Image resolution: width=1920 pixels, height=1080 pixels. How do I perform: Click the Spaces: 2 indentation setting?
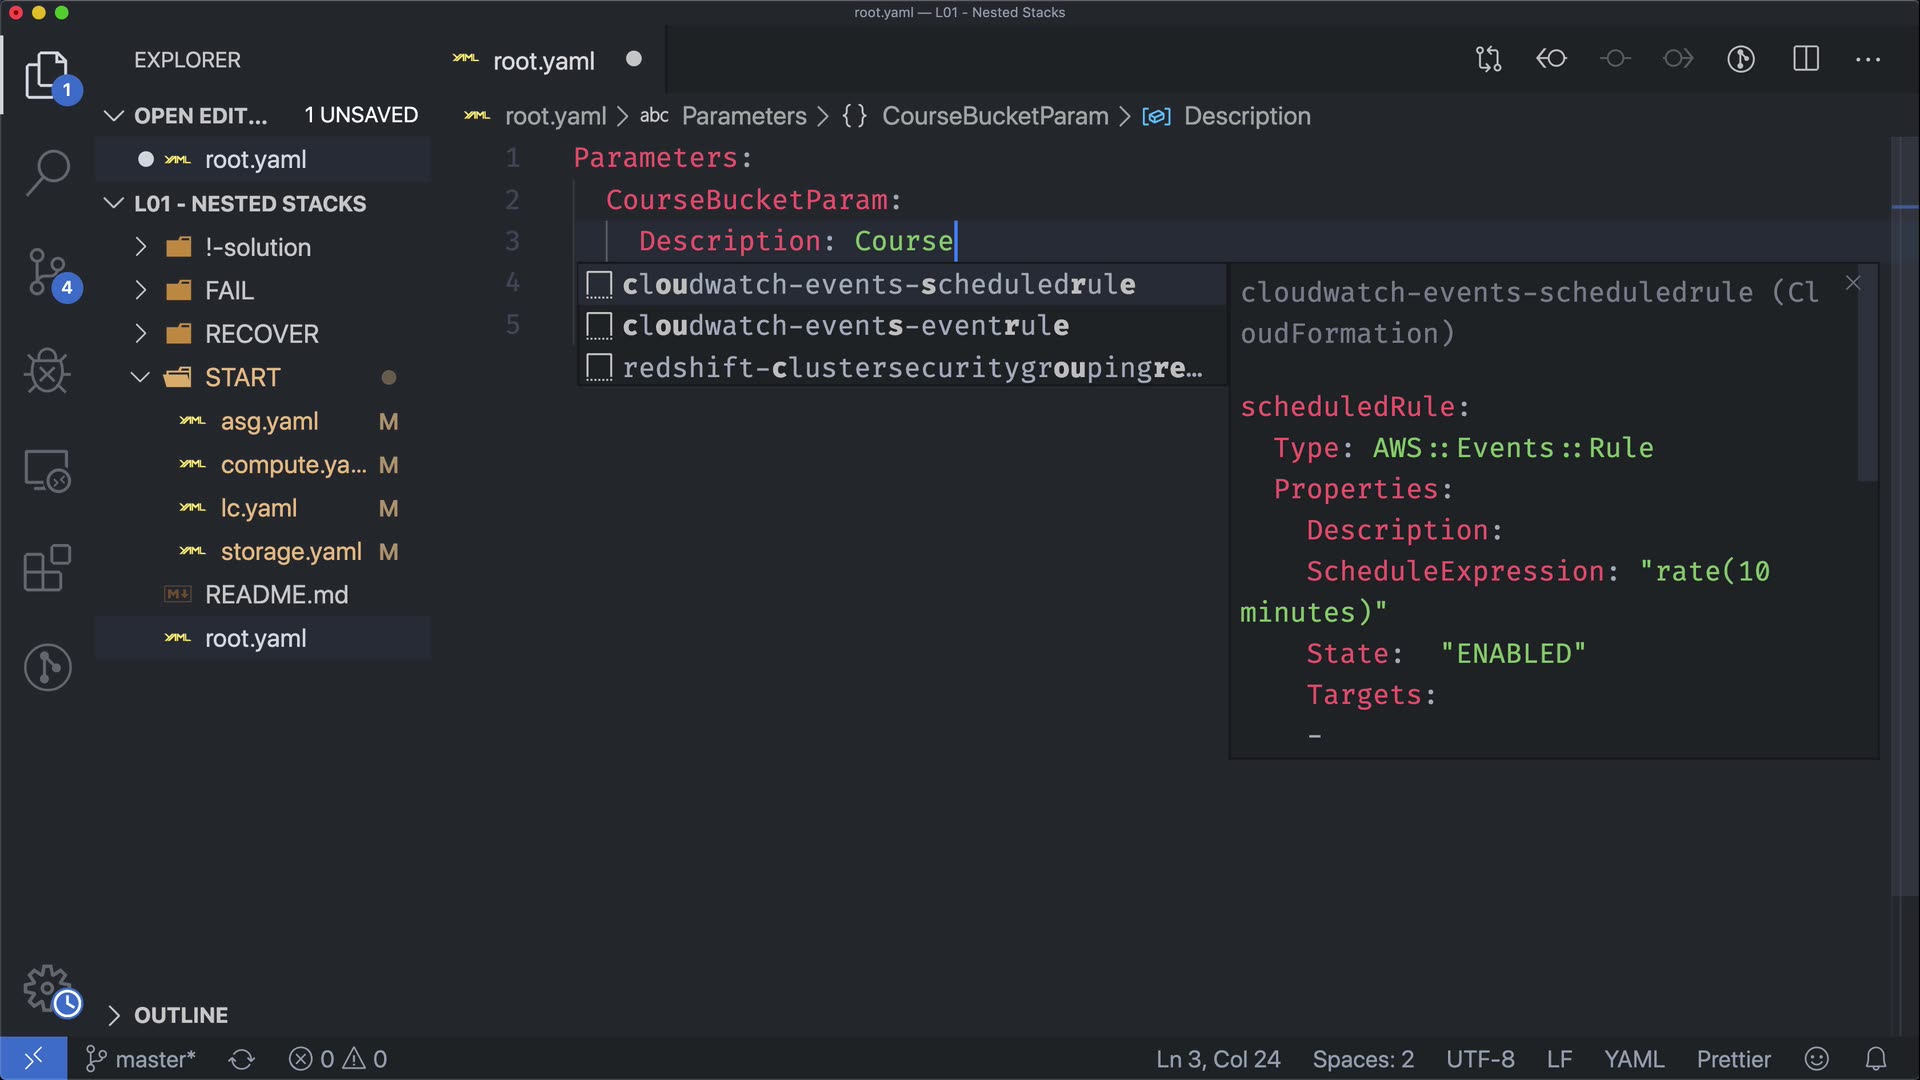[1362, 1059]
